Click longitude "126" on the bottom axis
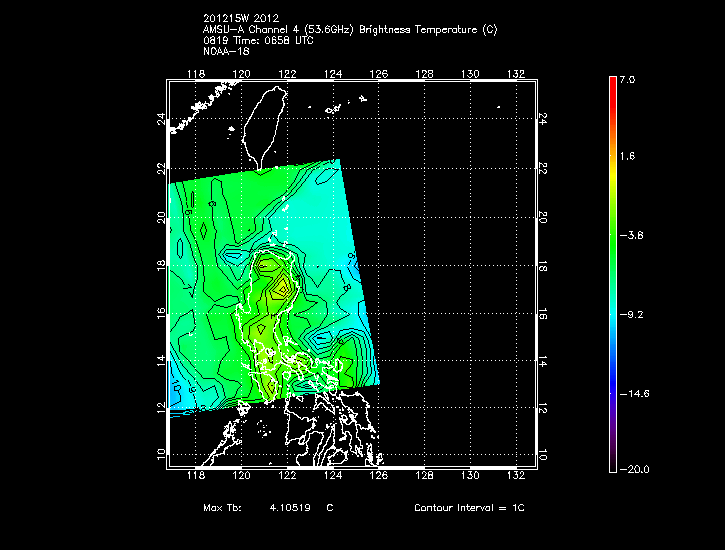This screenshot has width=725, height=550. pyautogui.click(x=379, y=476)
